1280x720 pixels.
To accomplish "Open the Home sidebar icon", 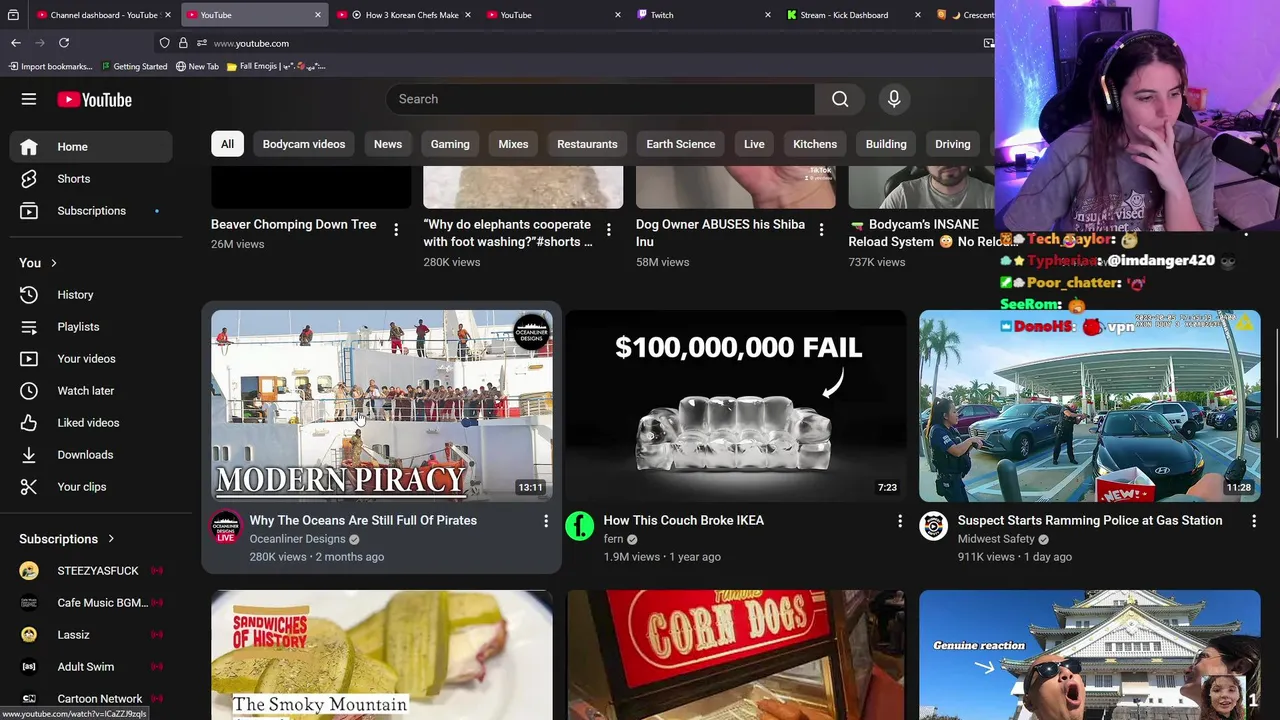I will tap(29, 147).
